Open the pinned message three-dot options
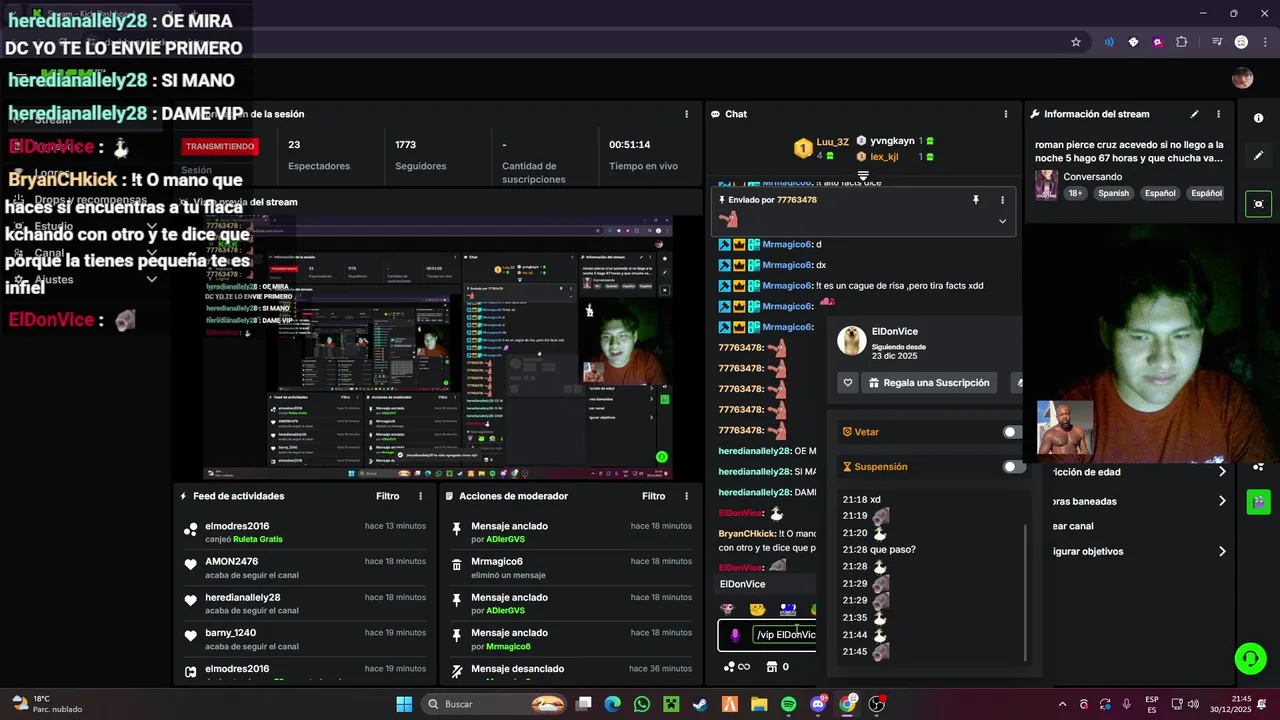The width and height of the screenshot is (1280, 720). click(x=1002, y=200)
